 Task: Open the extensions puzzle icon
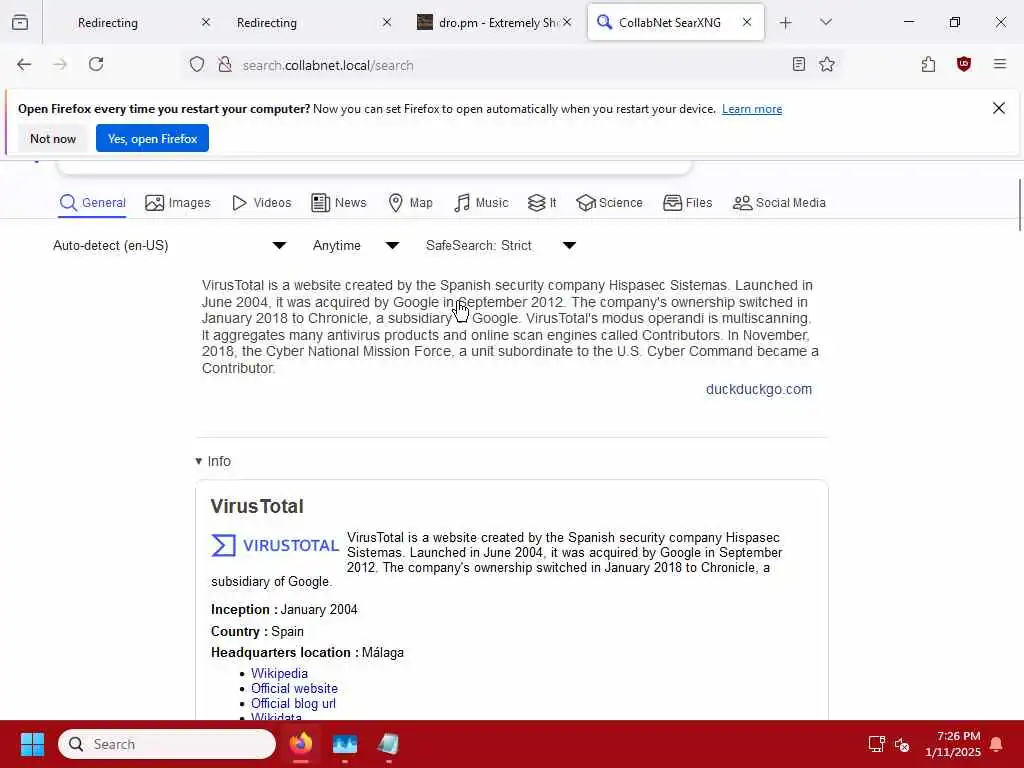928,64
